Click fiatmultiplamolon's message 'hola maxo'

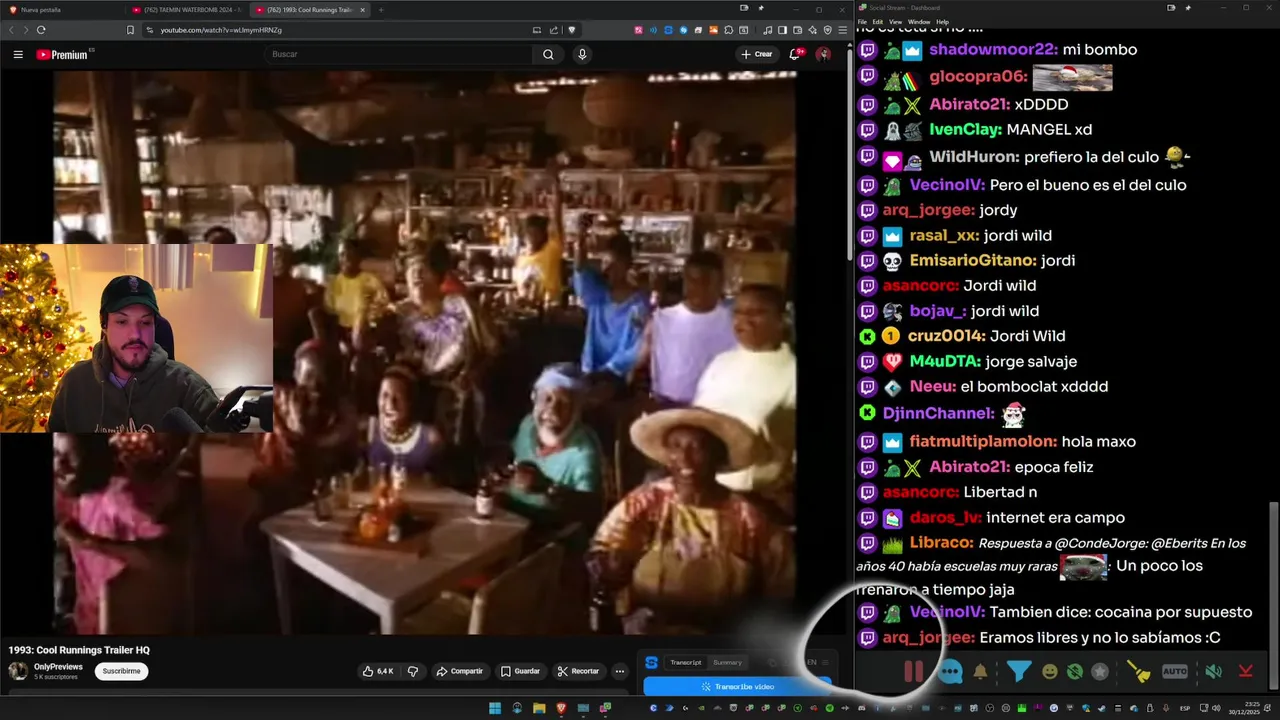1099,441
